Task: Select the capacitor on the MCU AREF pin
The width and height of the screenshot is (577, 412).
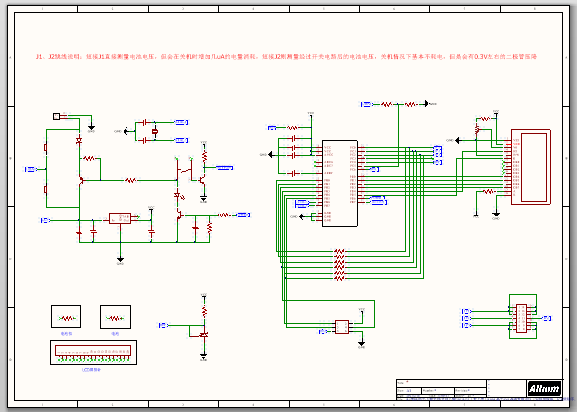Action: [294, 173]
